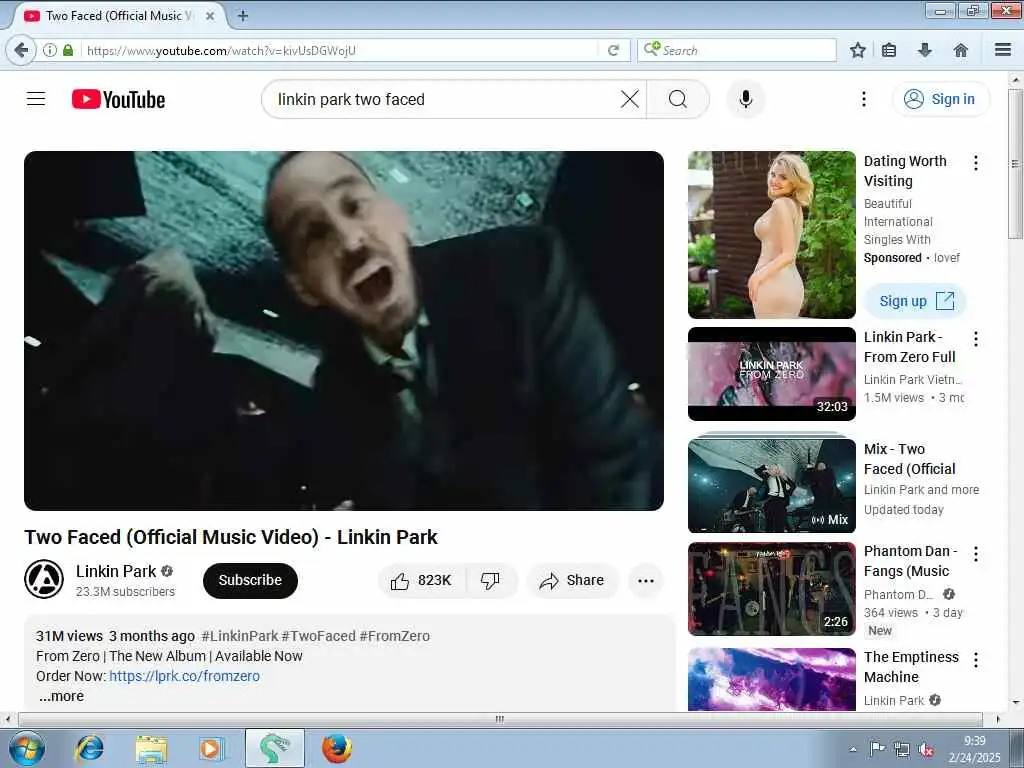Open Linkin Park channel name link

click(x=116, y=571)
